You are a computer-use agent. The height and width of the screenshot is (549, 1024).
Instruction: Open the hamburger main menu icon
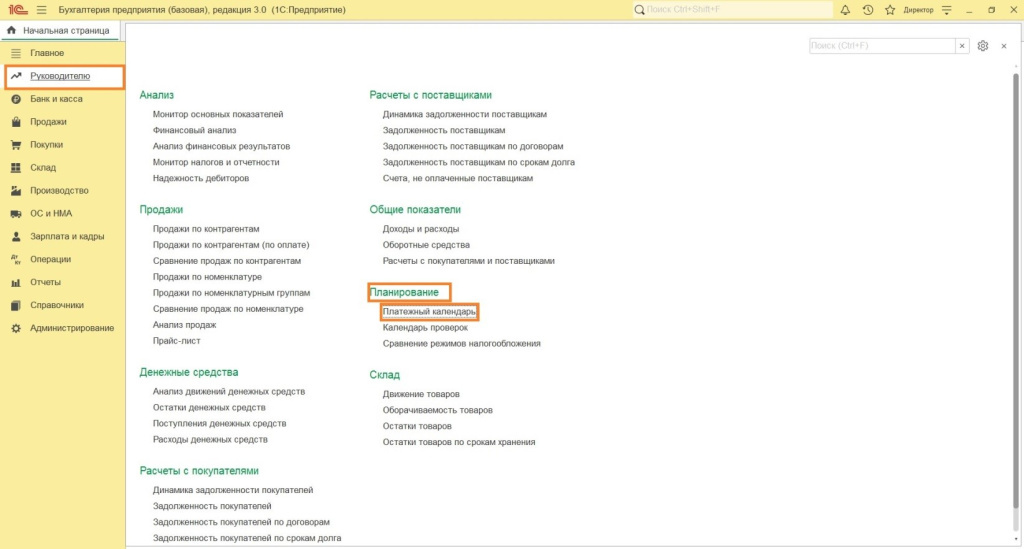pos(41,10)
